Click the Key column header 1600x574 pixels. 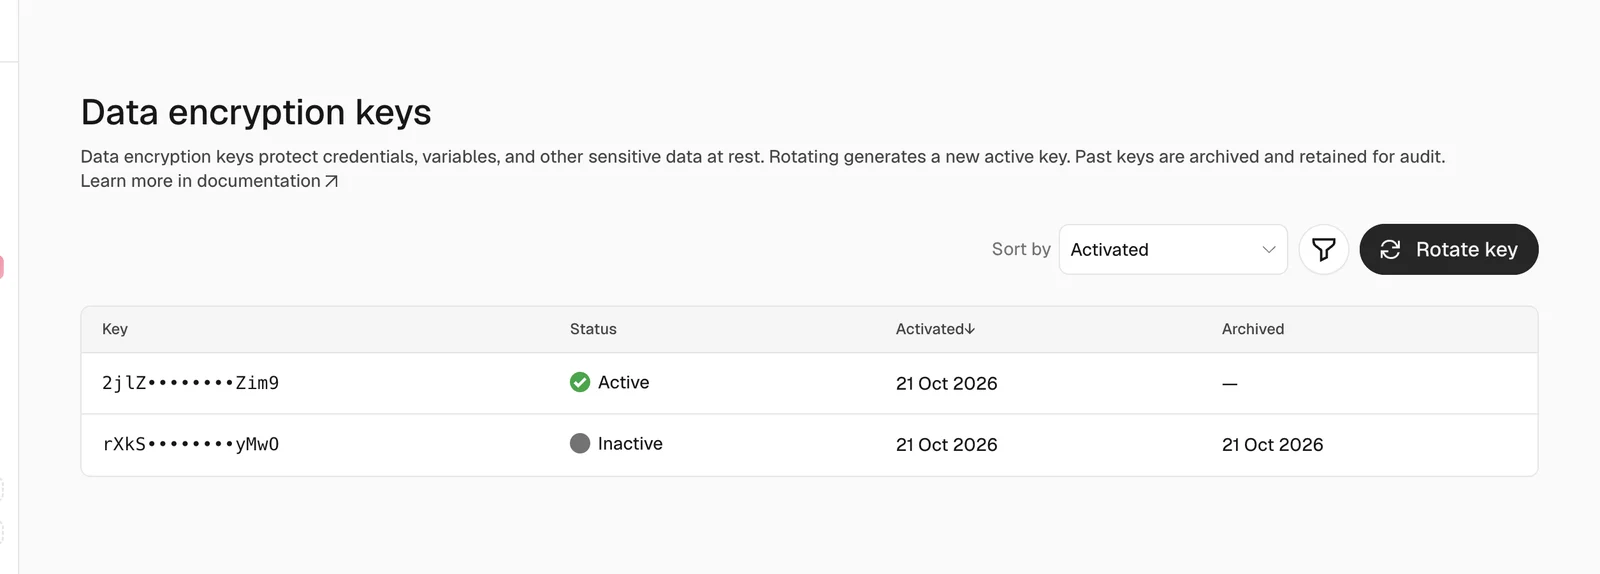click(x=115, y=329)
